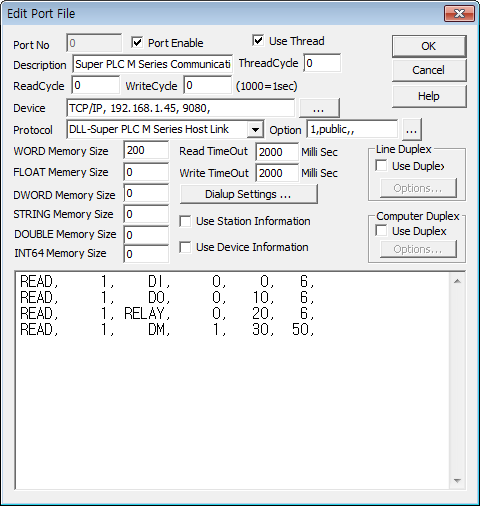The image size is (480, 506).
Task: Click the Read TimeOut field
Action: tap(277, 152)
